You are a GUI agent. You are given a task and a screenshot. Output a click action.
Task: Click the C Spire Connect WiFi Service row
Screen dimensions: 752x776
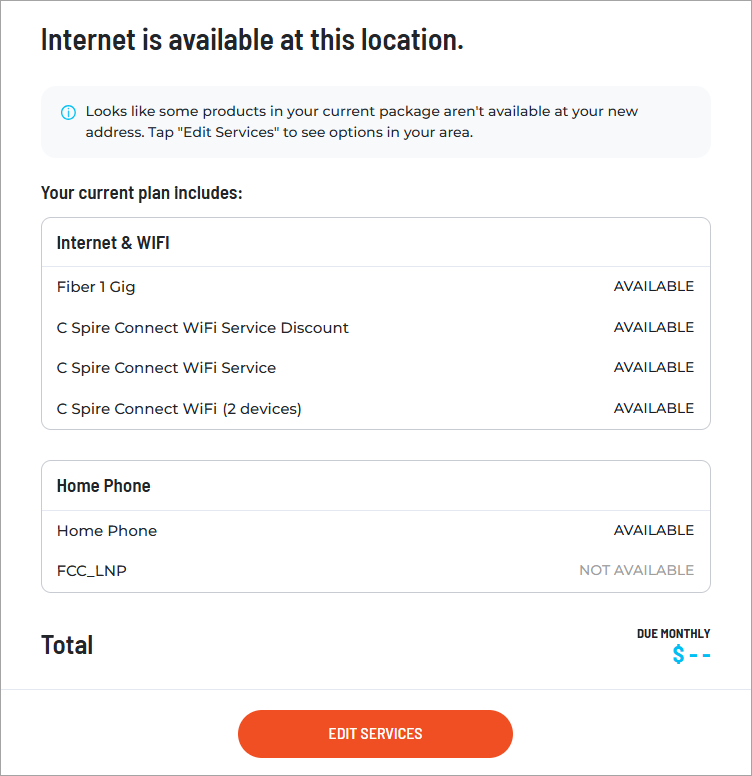[166, 368]
